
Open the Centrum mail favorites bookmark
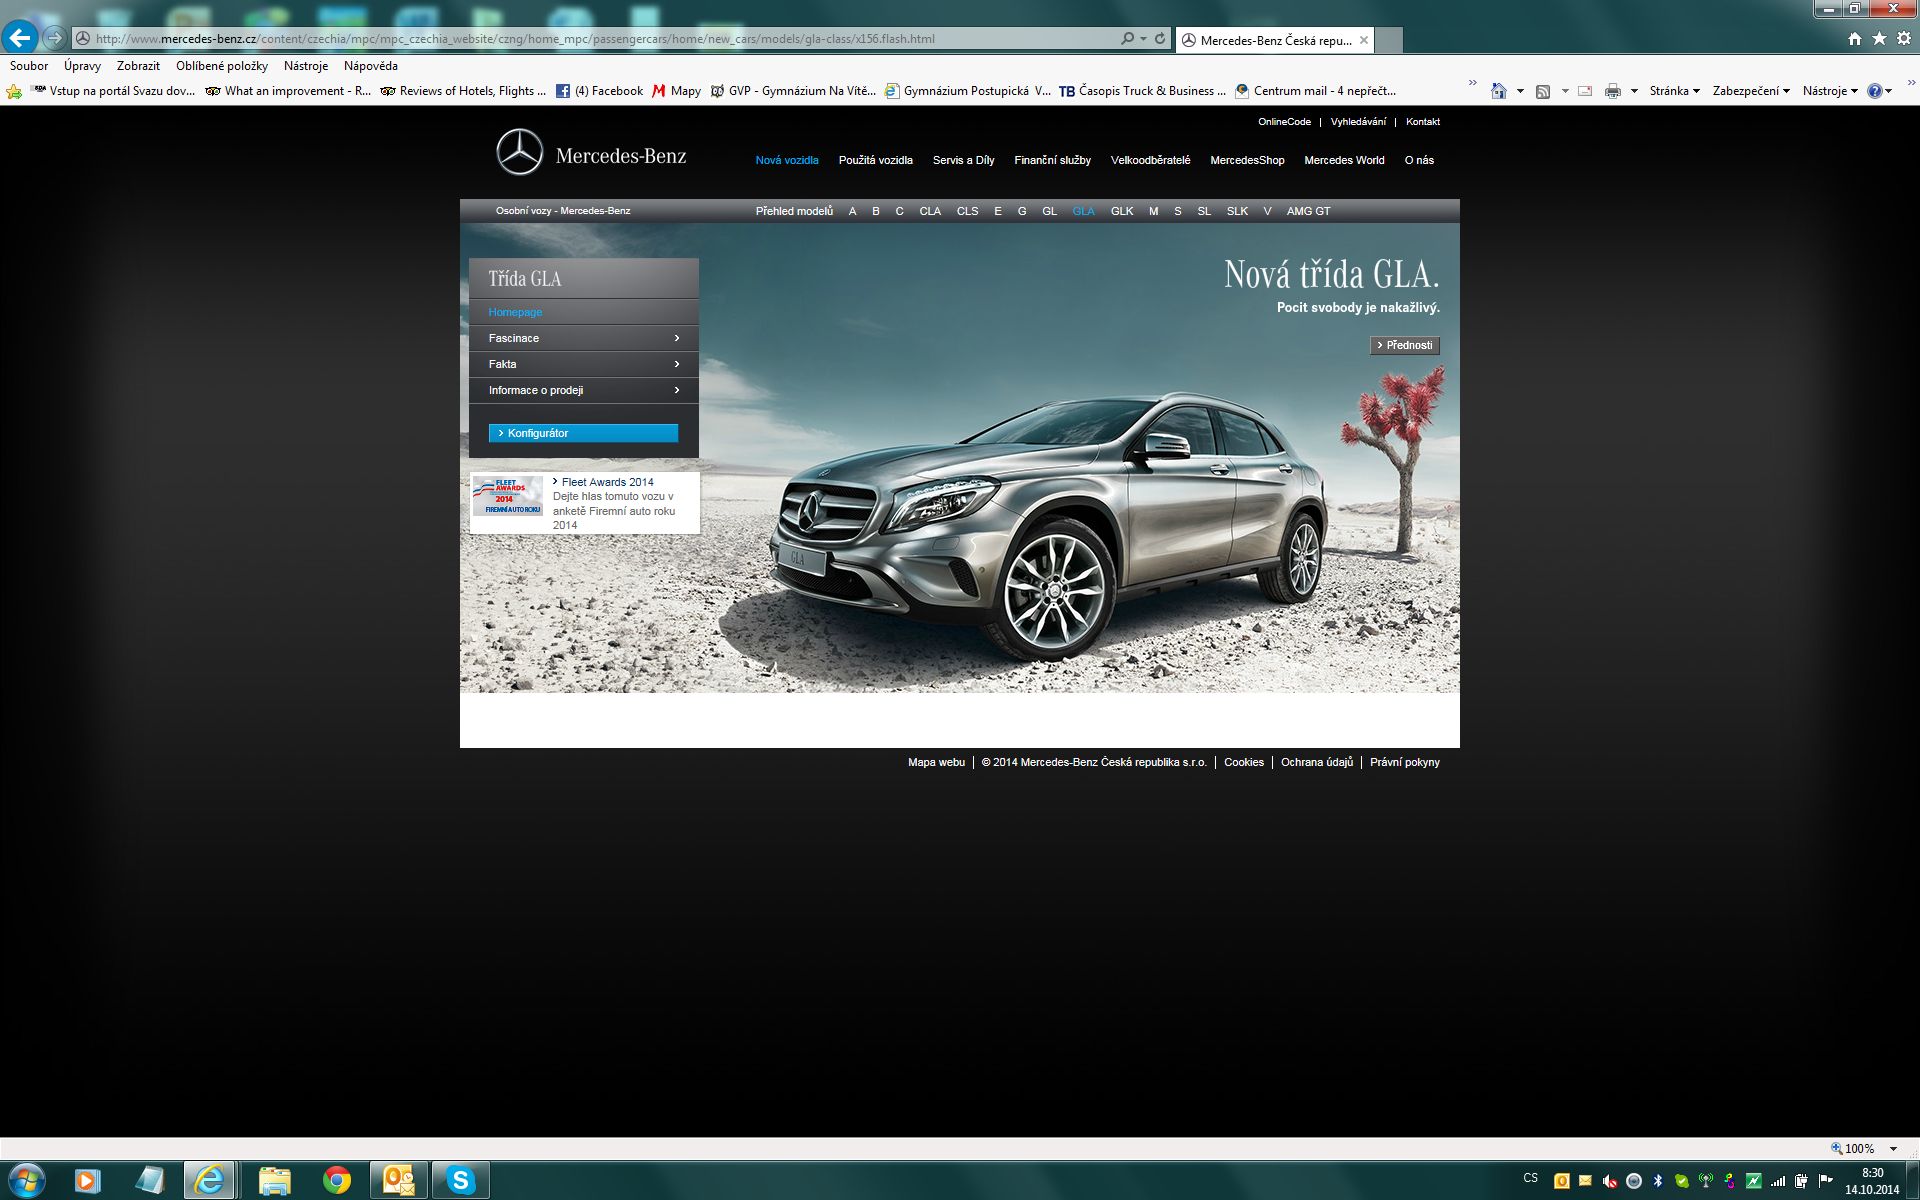pos(1315,91)
